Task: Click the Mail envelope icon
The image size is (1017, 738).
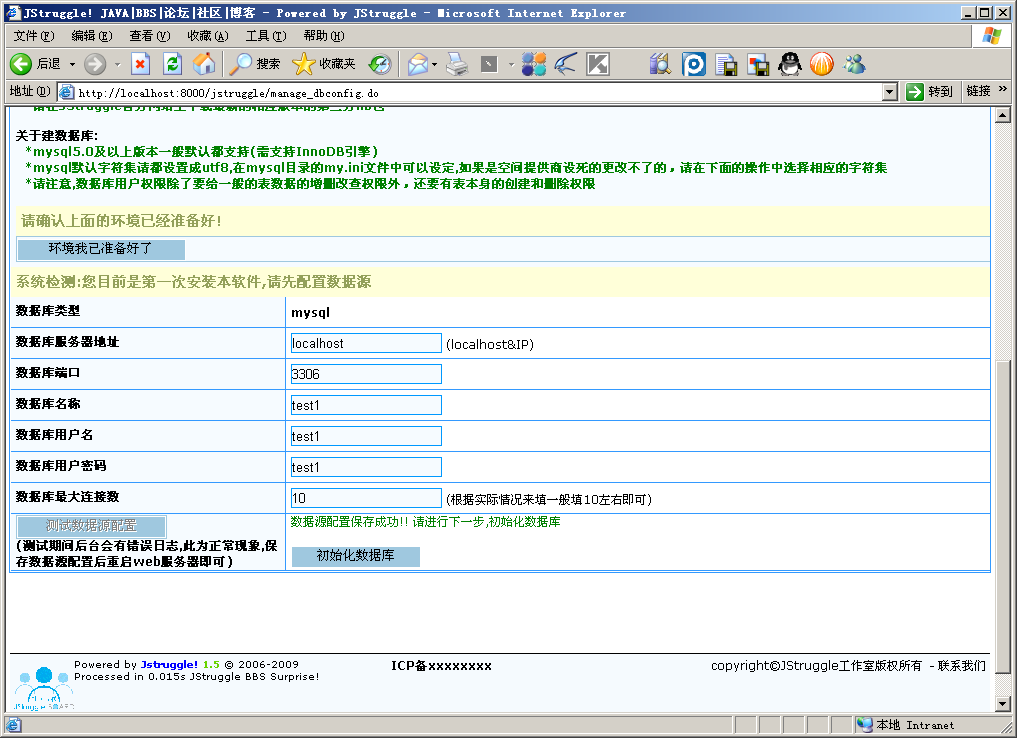Action: pos(418,64)
